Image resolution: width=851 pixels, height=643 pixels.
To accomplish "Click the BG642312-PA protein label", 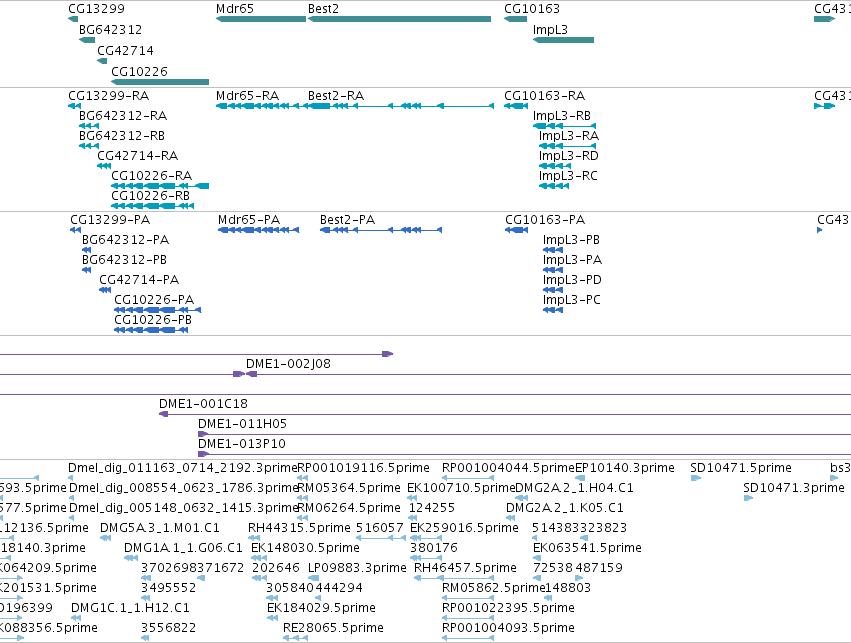I will coord(125,240).
